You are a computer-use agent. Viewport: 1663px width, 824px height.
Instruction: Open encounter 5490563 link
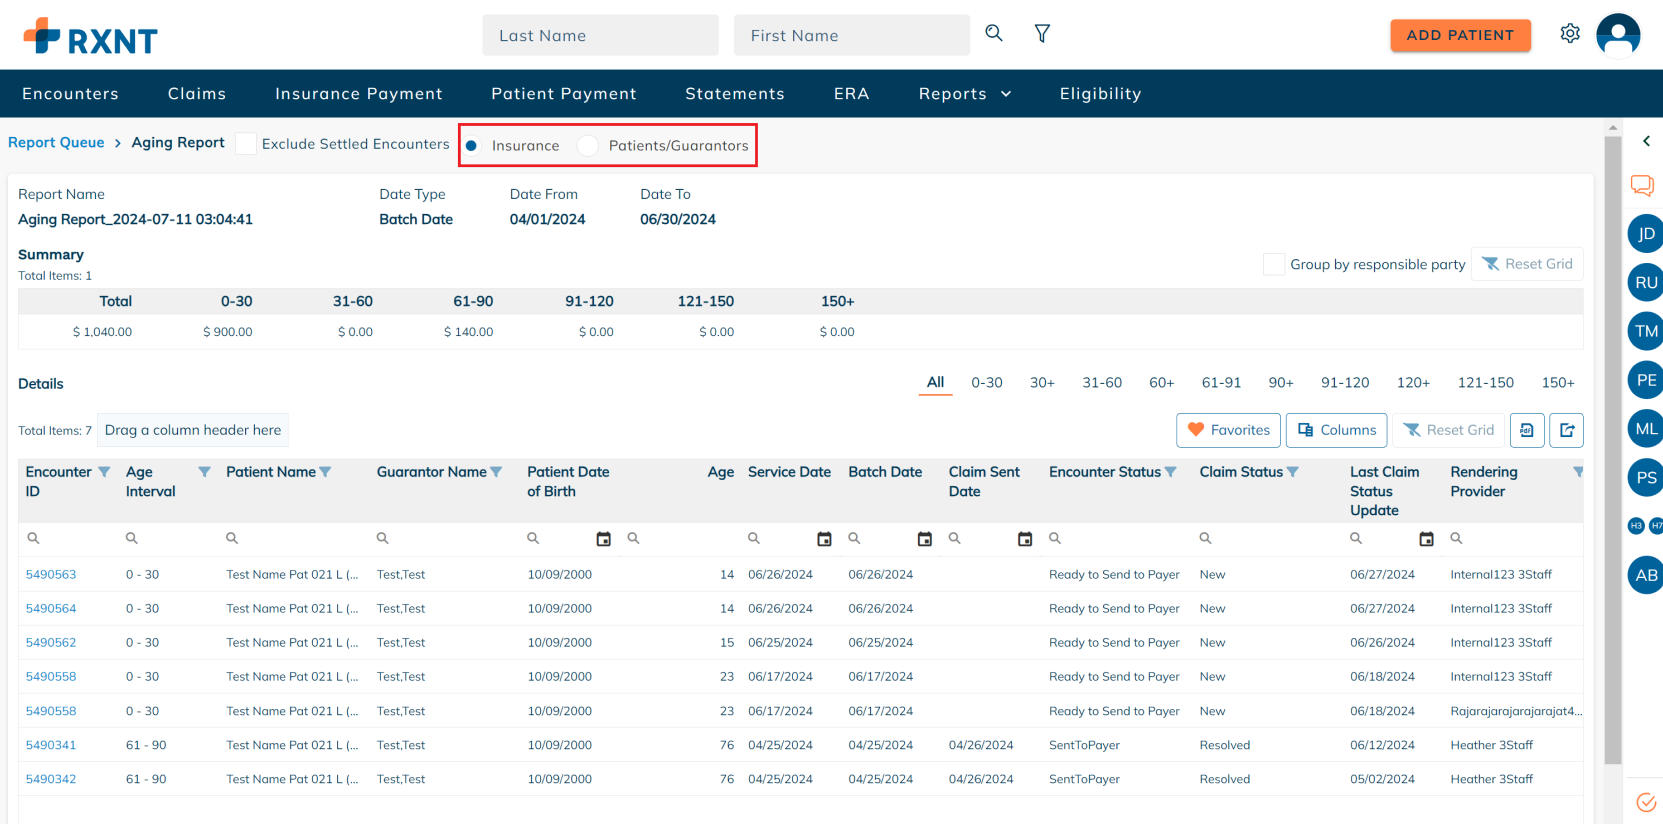click(x=51, y=575)
